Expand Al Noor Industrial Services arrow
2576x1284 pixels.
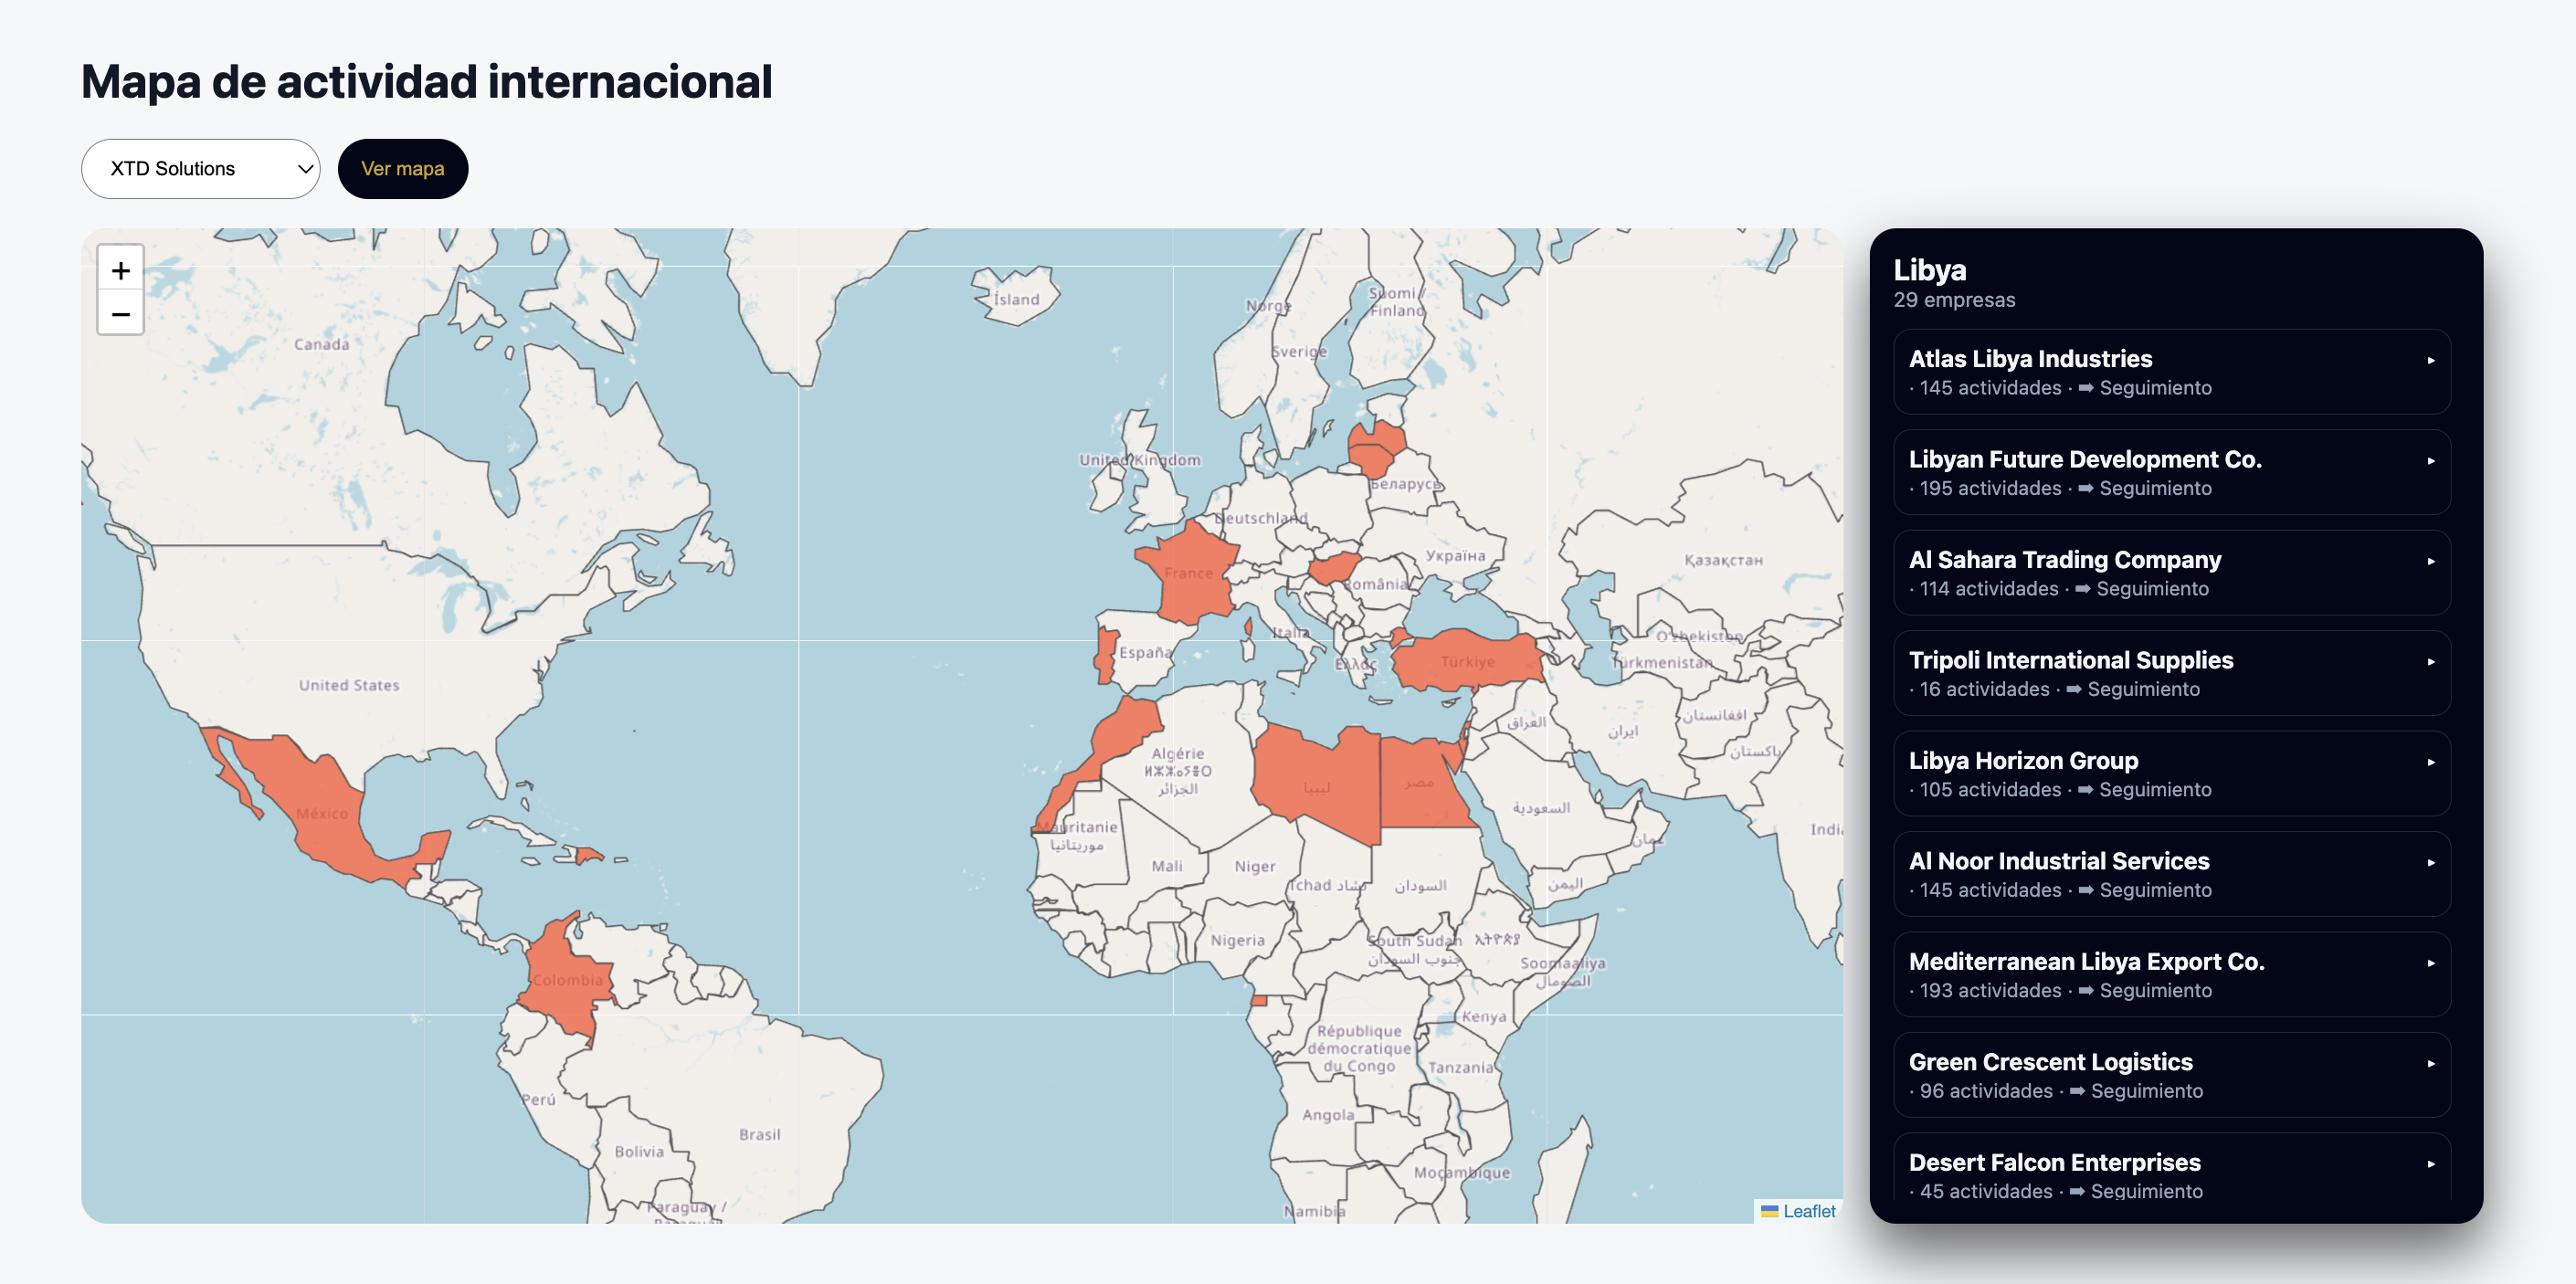(x=2430, y=863)
